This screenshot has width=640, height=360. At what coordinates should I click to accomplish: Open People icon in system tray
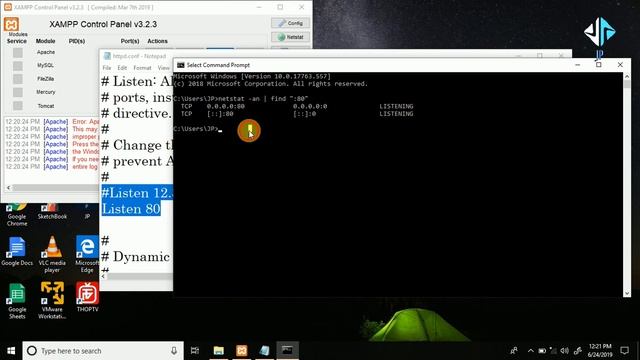[514, 351]
